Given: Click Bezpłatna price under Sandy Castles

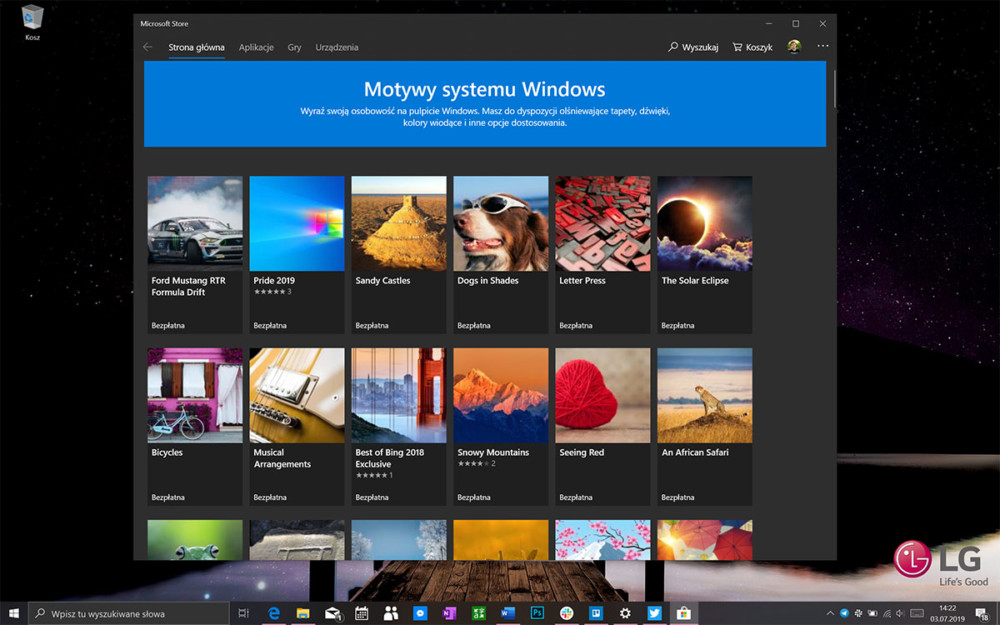Looking at the screenshot, I should point(372,325).
